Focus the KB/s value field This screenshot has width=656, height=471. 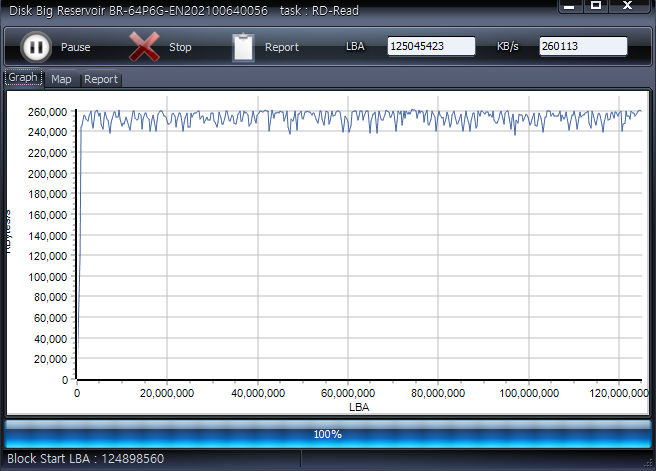[x=583, y=47]
